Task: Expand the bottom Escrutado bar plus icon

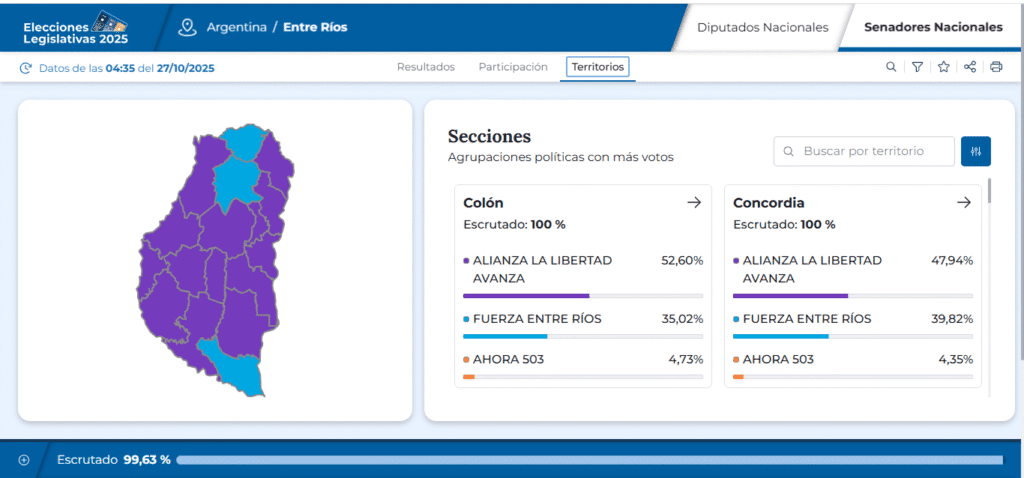Action: click(24, 460)
